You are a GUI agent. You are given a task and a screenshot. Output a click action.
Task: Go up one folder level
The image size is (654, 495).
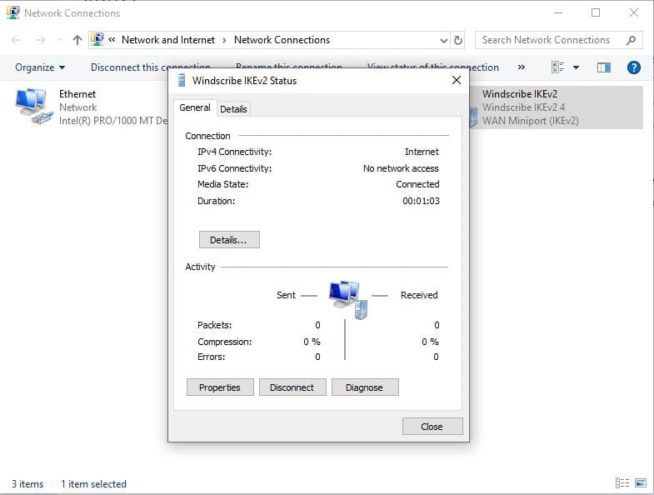click(x=77, y=40)
